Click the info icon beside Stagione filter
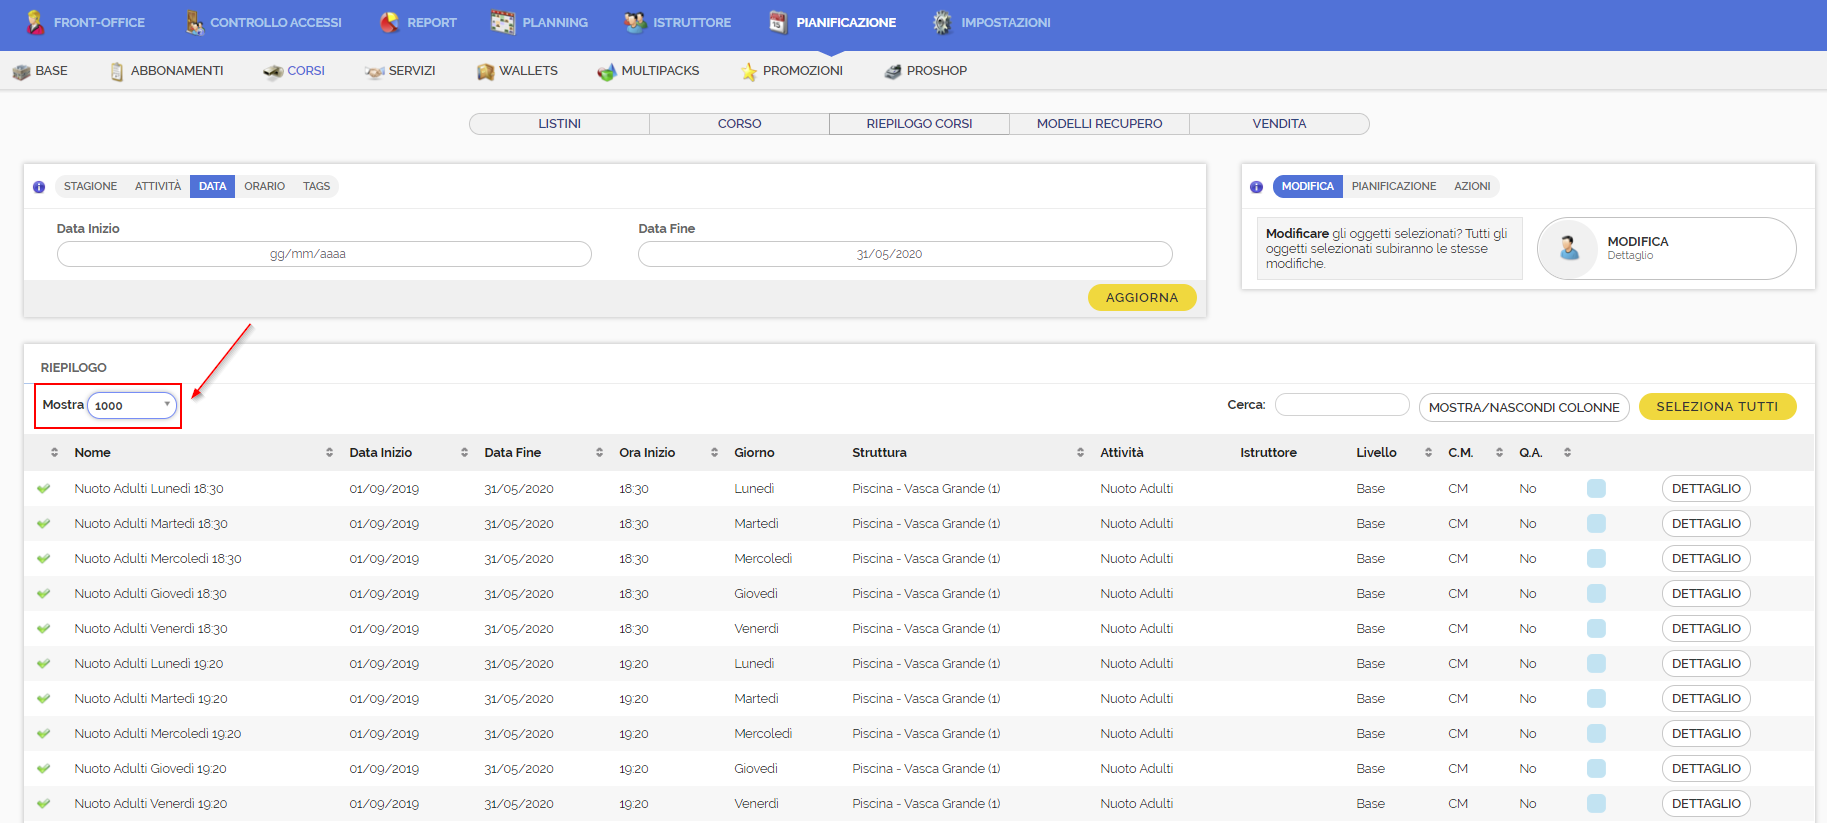Screen dimensions: 1827x823 pyautogui.click(x=39, y=187)
